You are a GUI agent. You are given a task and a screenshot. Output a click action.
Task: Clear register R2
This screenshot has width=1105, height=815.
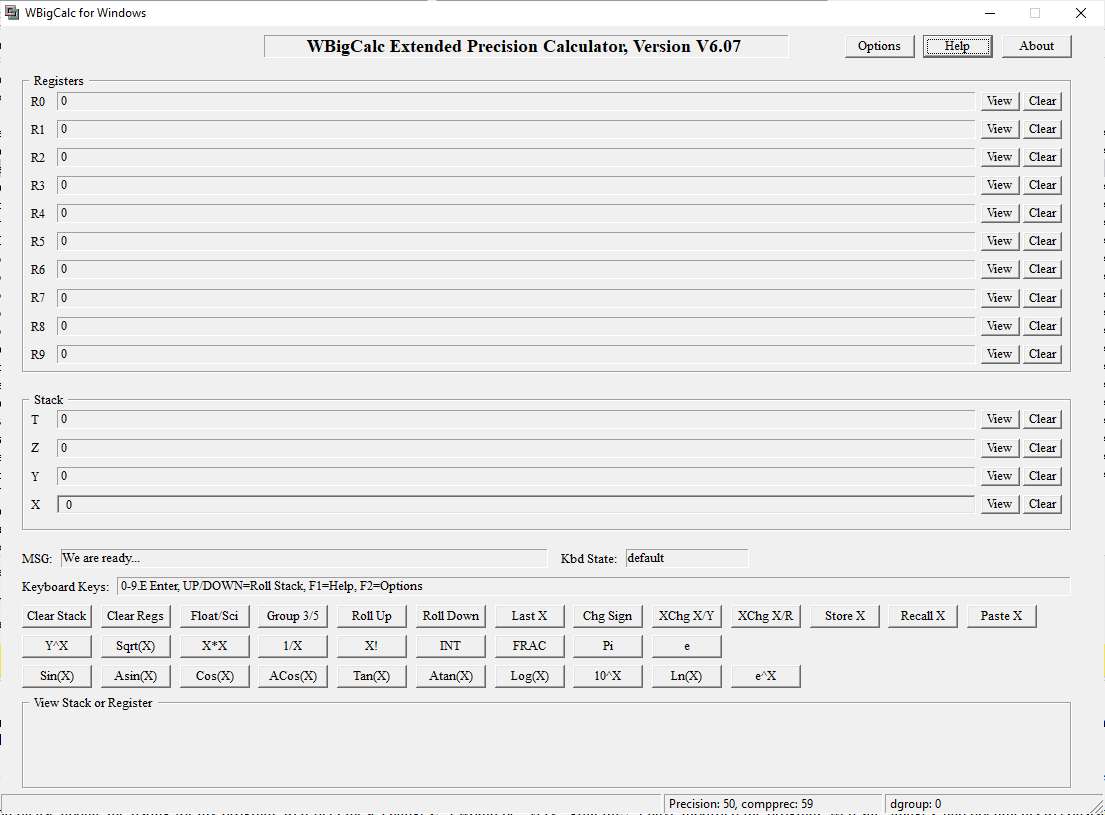click(1042, 157)
